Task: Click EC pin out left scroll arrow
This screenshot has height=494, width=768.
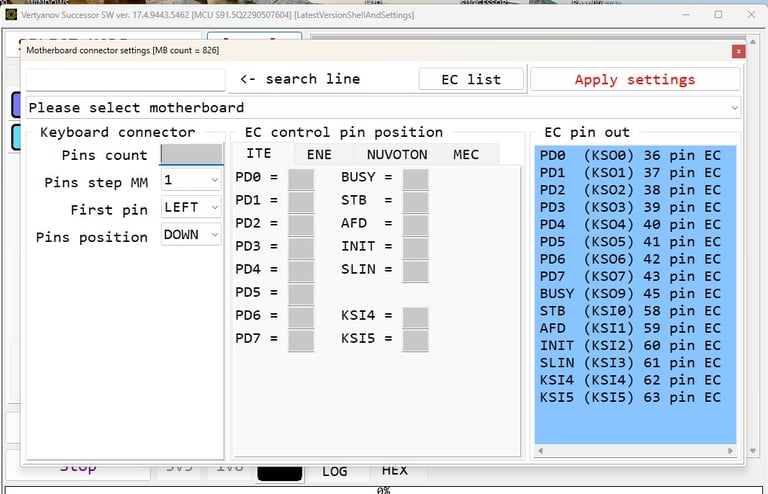Action: click(541, 450)
